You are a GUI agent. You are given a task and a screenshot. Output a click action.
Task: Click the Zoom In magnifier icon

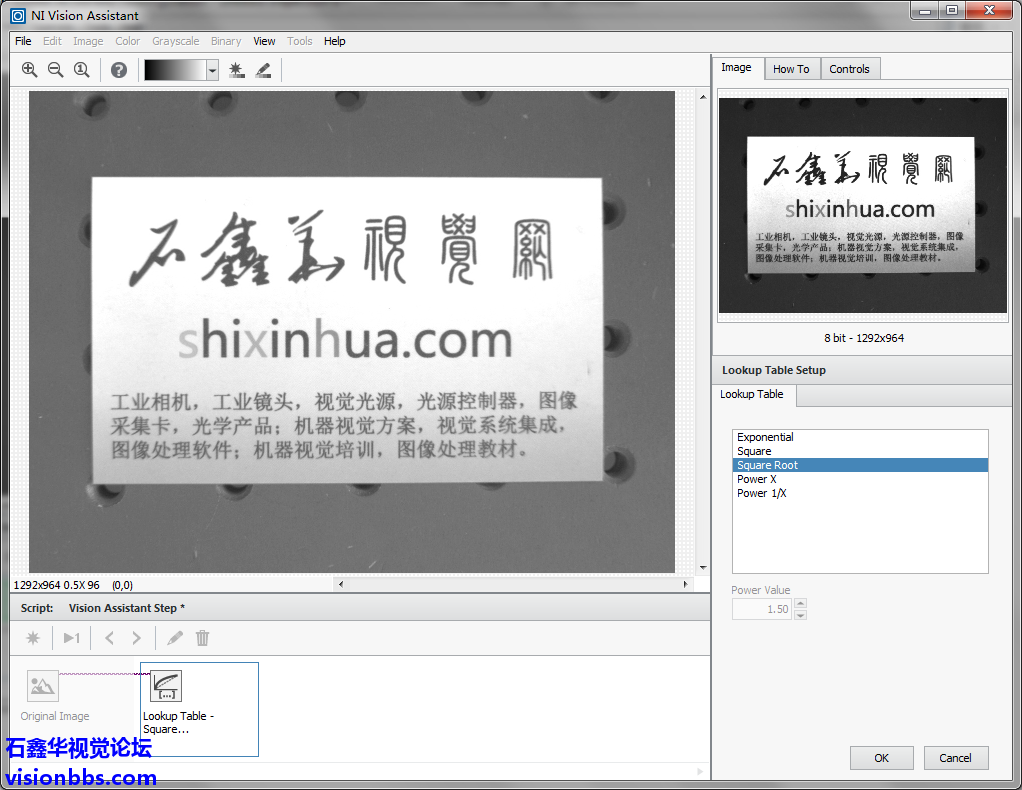click(29, 70)
